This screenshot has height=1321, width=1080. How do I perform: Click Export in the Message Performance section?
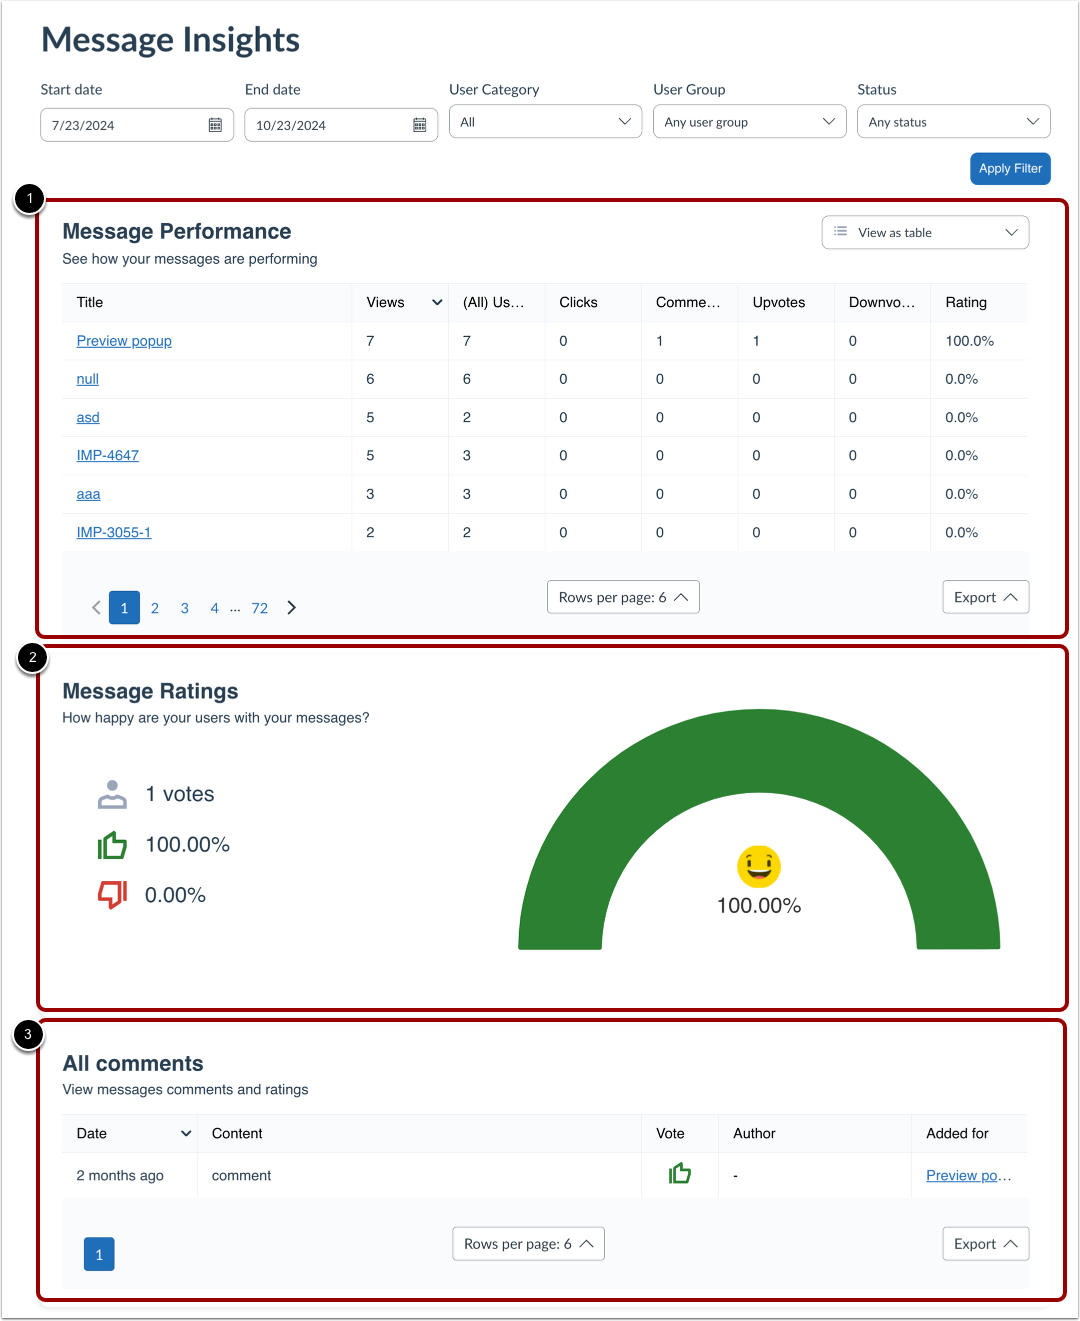pos(985,597)
